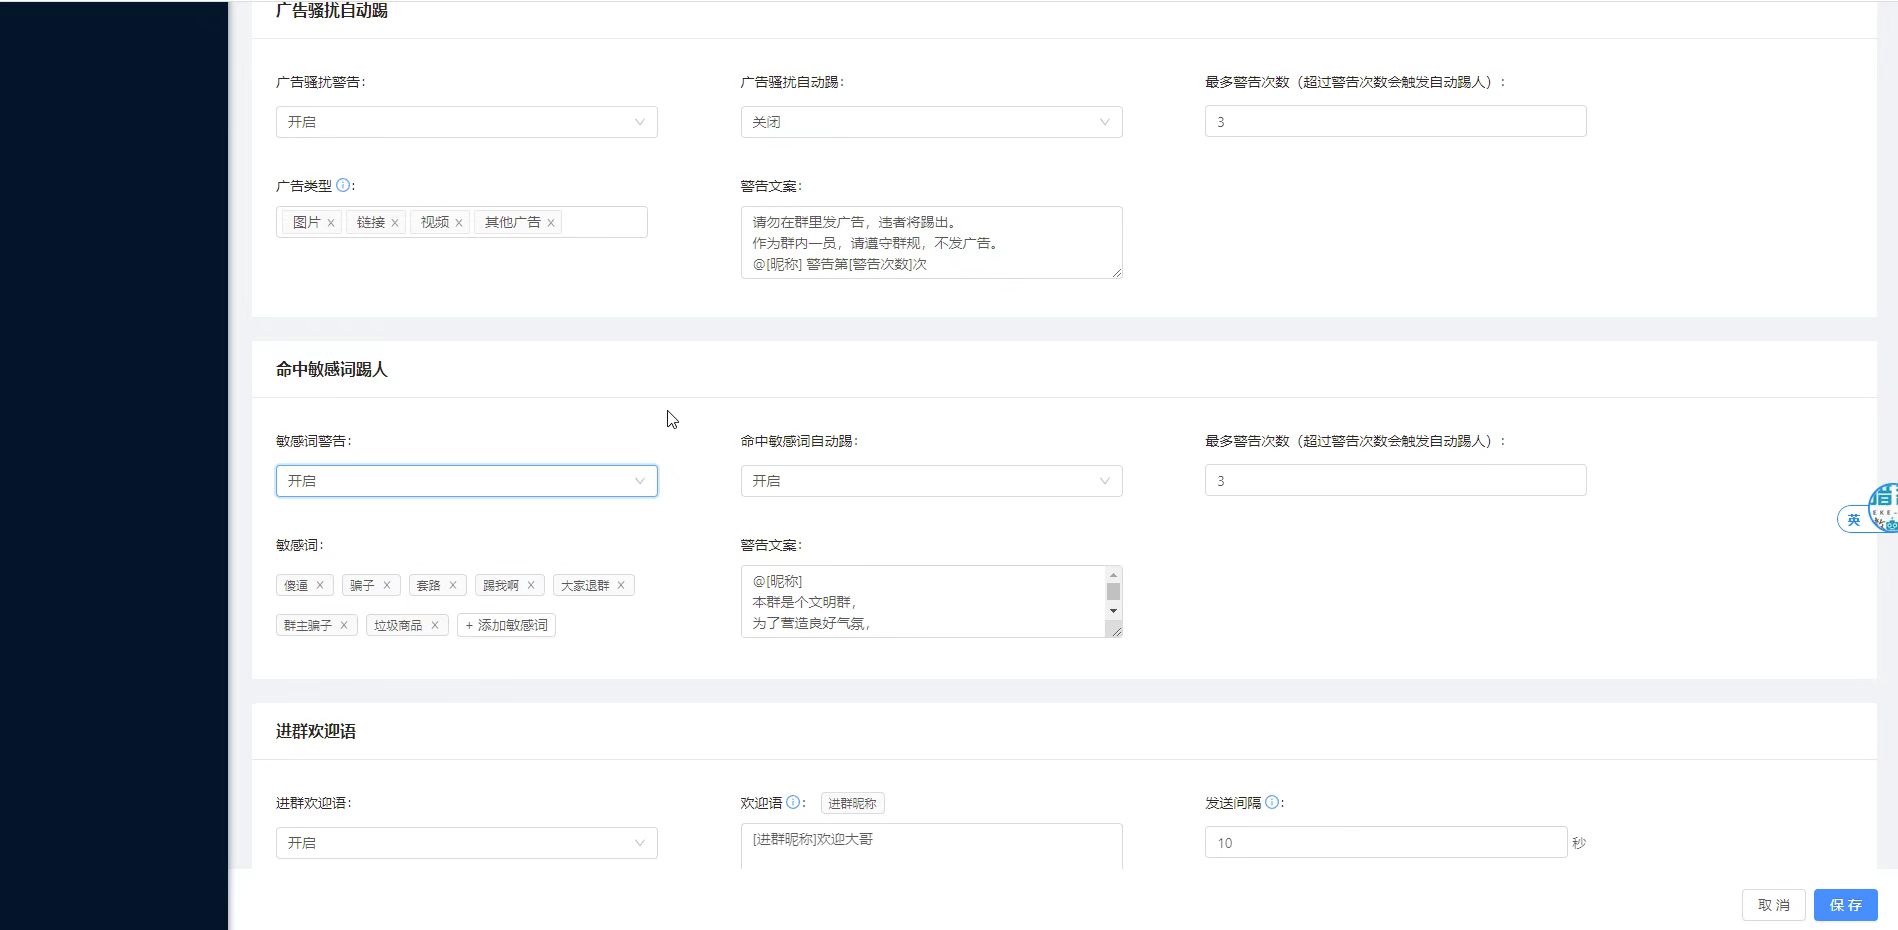Screen dimensions: 1898x930
Task: Delete the 大家退群 sensitive word tag
Action: pos(621,586)
